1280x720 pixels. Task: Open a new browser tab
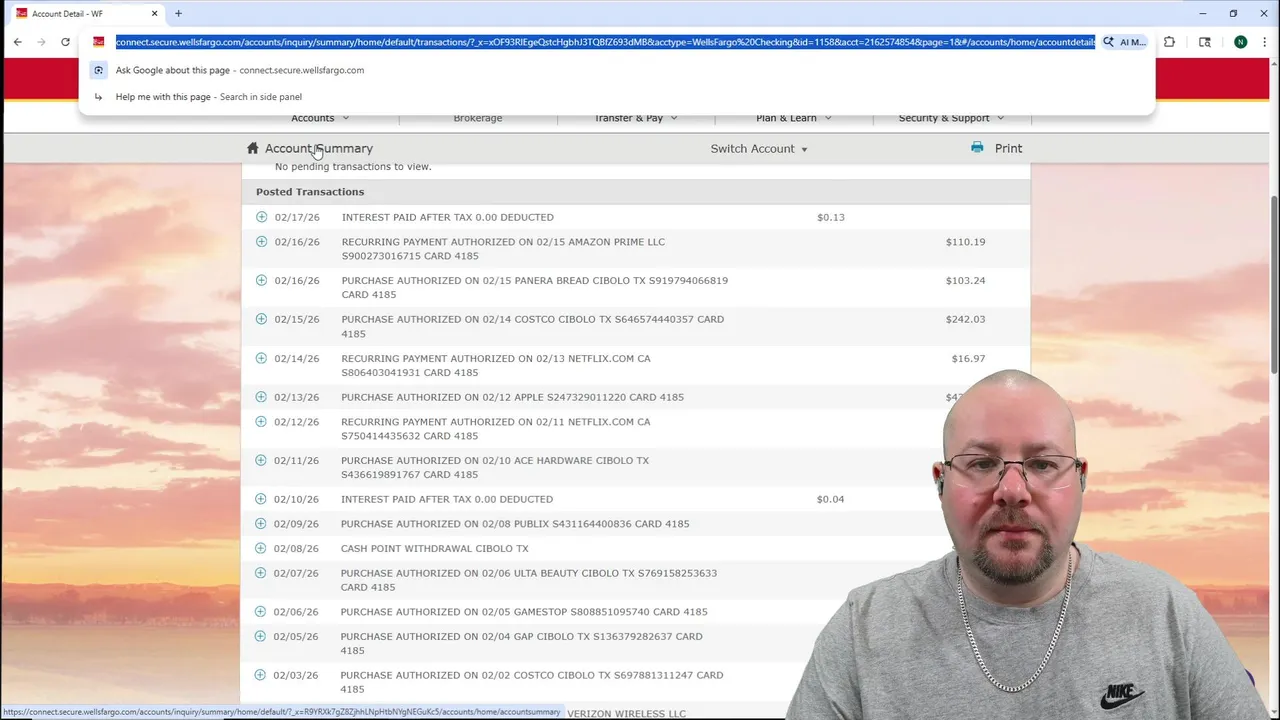coord(178,14)
